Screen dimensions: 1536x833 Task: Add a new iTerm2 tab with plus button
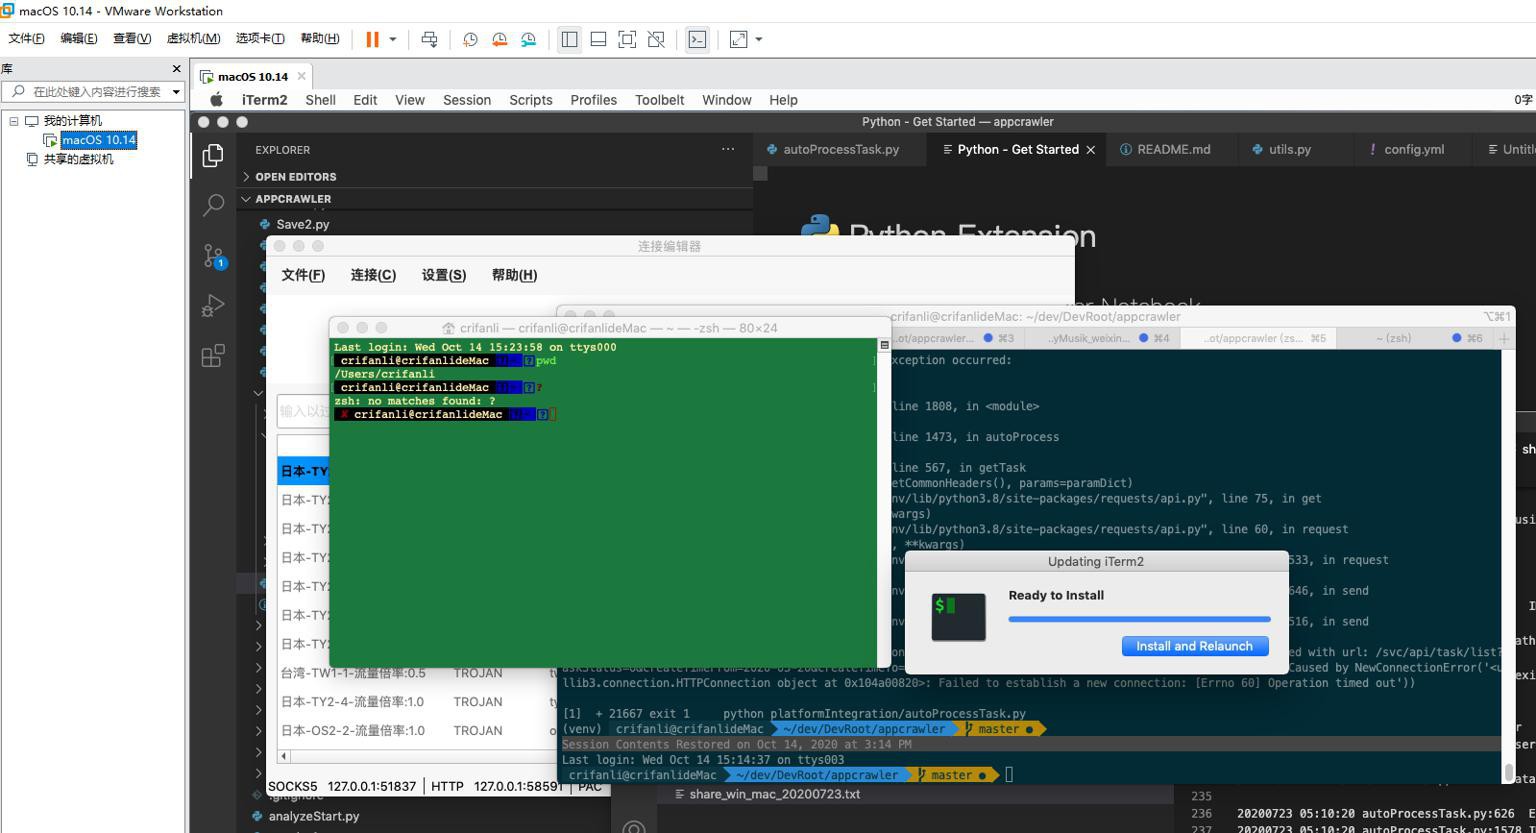(x=1504, y=339)
